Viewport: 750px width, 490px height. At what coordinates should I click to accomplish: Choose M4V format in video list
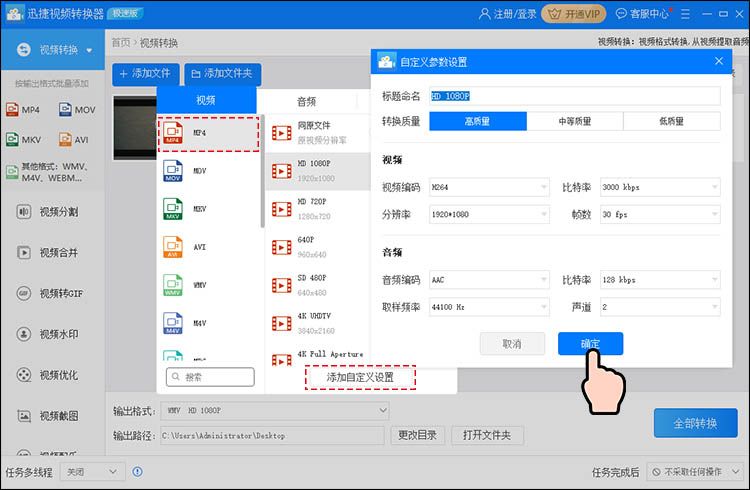tap(209, 323)
